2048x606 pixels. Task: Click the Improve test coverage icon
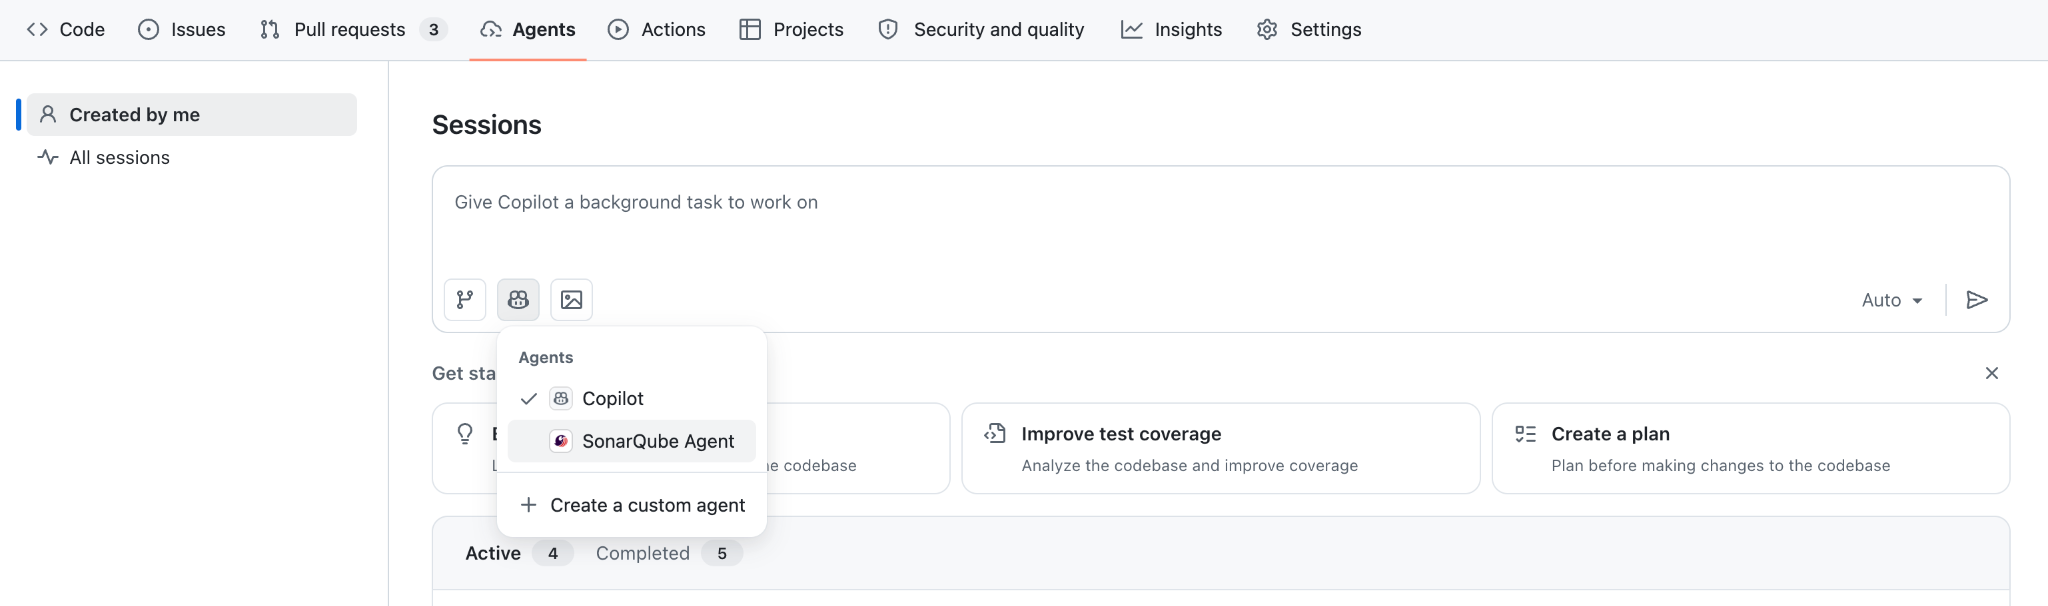tap(995, 433)
